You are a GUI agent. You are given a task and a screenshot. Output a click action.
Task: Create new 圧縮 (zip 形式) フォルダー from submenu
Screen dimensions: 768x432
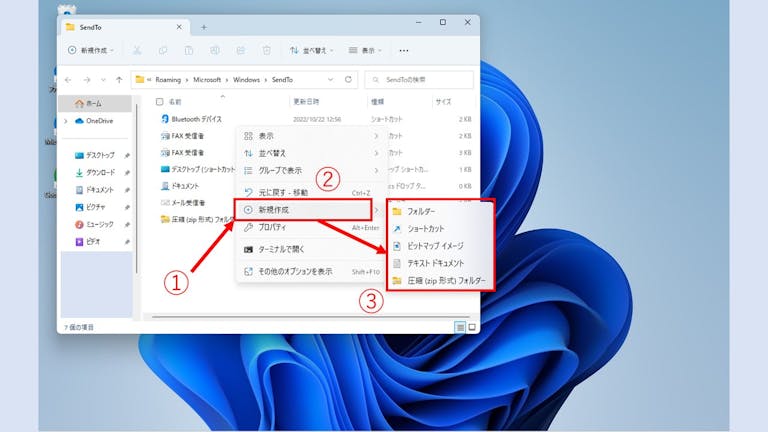(x=441, y=281)
